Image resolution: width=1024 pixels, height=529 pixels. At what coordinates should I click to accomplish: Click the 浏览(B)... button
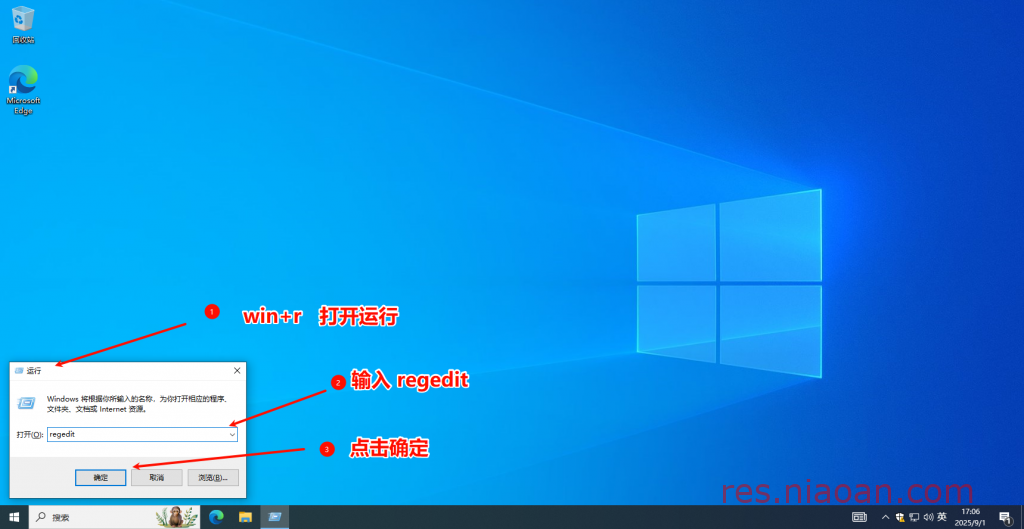coord(213,477)
